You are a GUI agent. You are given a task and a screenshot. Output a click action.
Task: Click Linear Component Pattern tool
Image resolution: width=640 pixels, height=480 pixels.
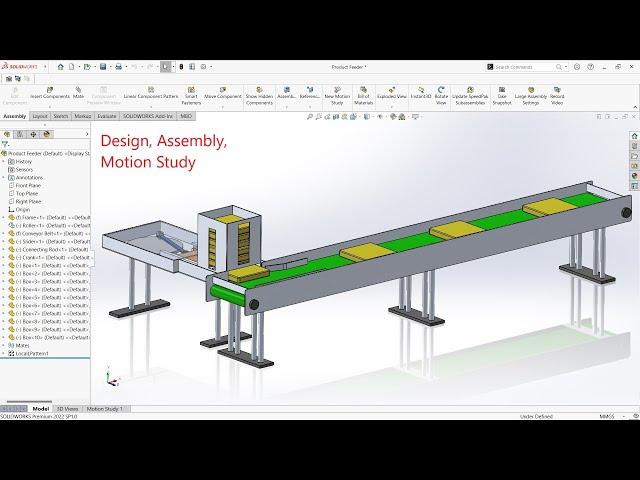(x=151, y=93)
